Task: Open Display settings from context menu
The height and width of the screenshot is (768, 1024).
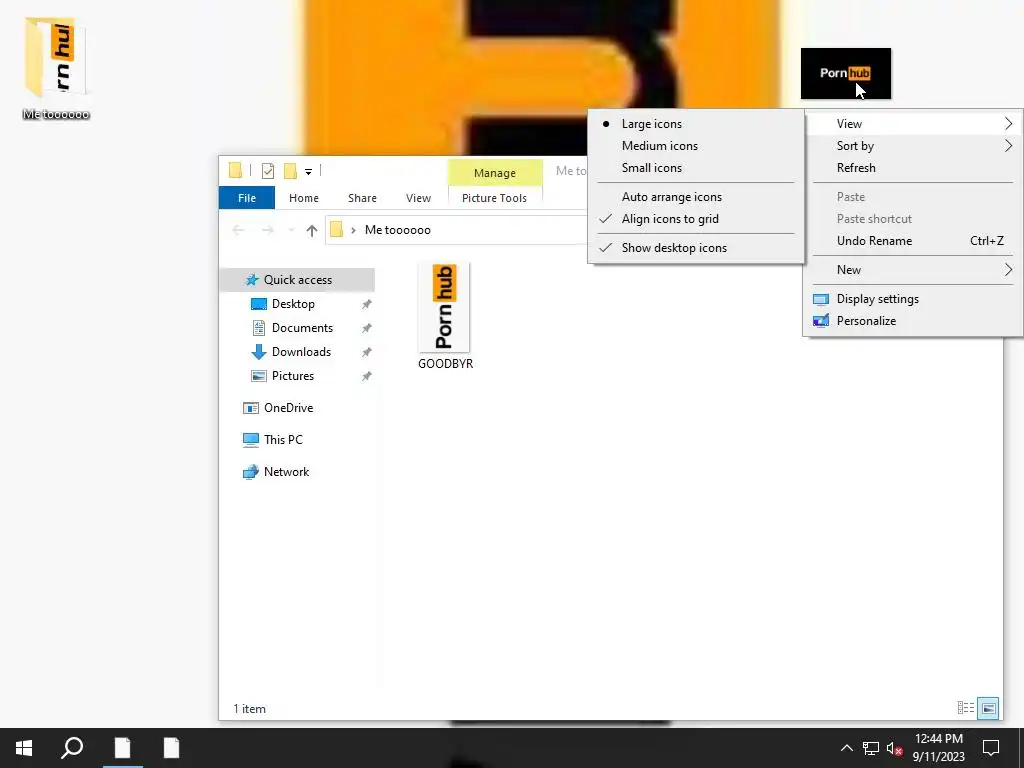Action: [913, 299]
